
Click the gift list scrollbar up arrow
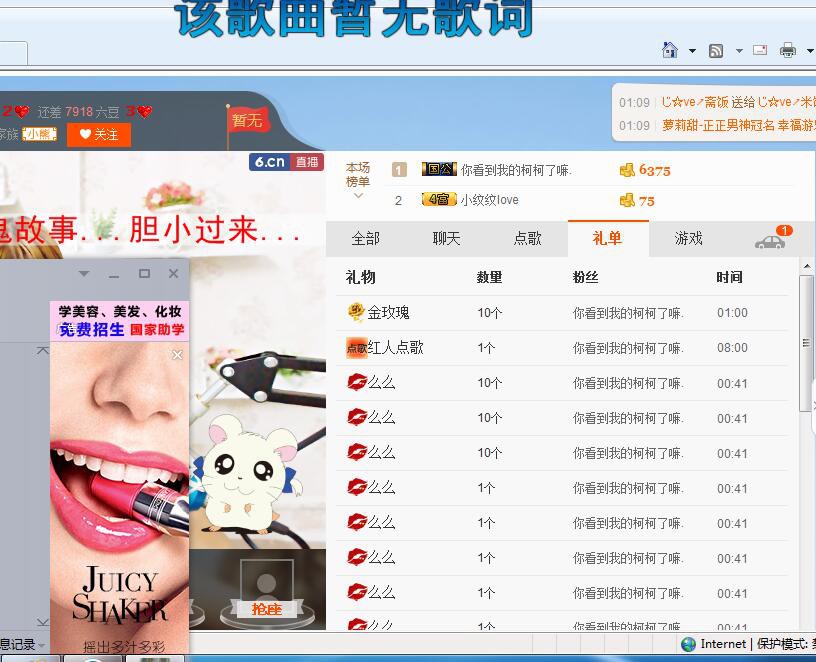click(x=807, y=266)
